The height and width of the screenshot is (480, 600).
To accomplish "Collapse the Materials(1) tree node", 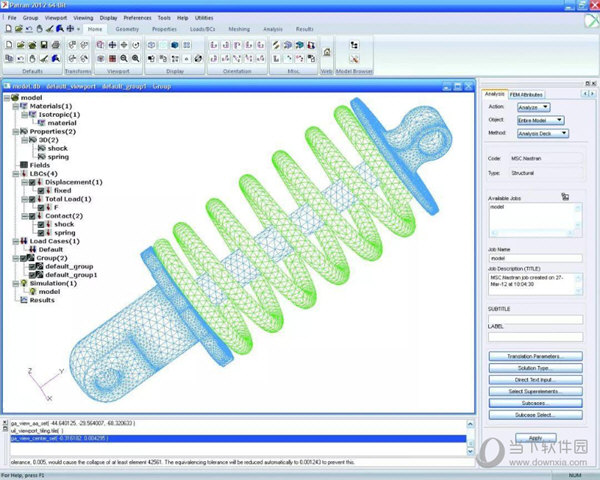I will coord(15,106).
